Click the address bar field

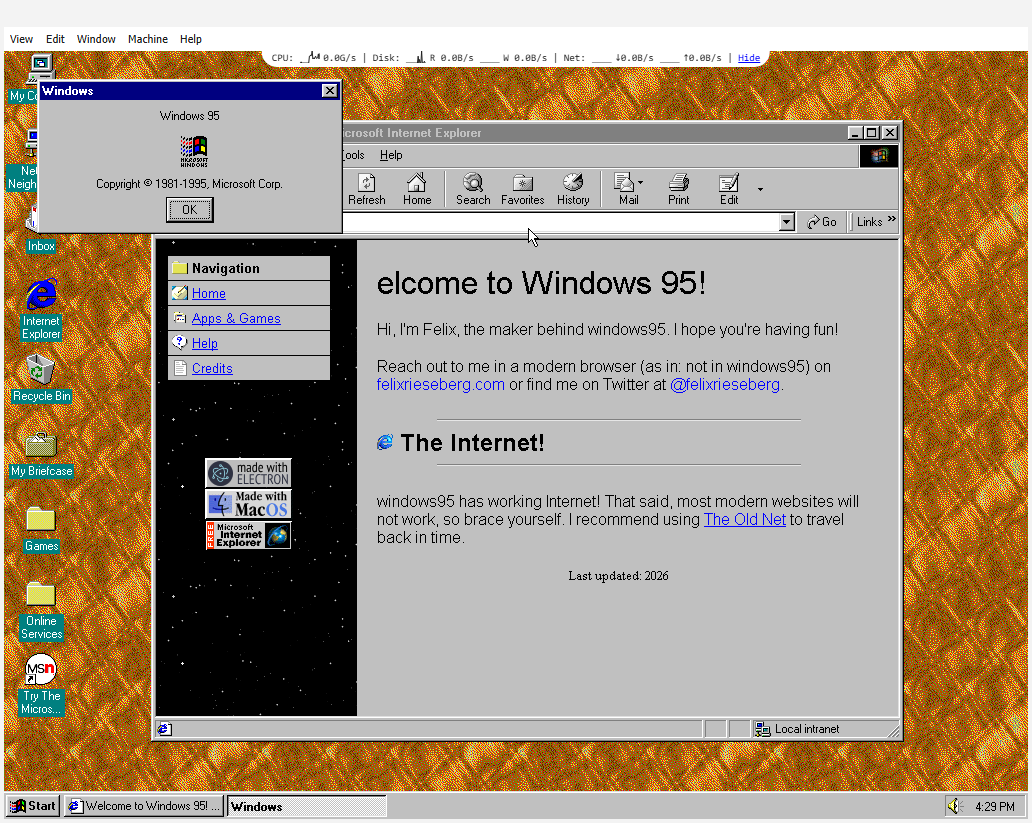pos(560,222)
